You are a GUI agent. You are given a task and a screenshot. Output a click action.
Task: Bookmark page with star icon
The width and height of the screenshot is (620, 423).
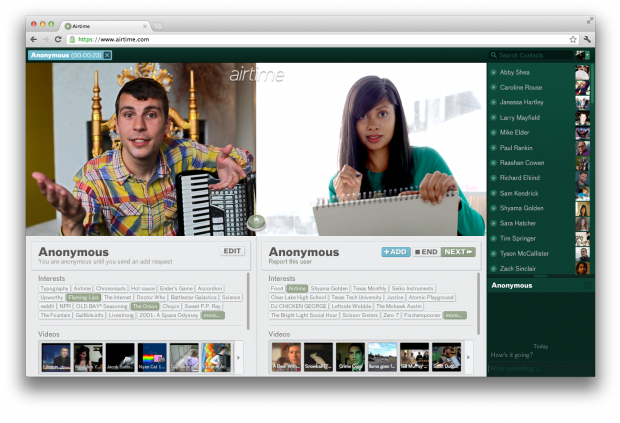point(573,40)
